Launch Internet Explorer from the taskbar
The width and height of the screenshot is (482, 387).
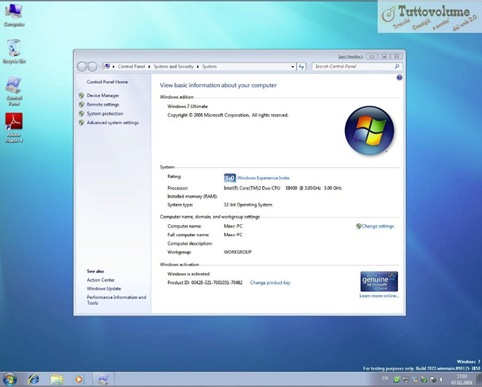click(34, 379)
